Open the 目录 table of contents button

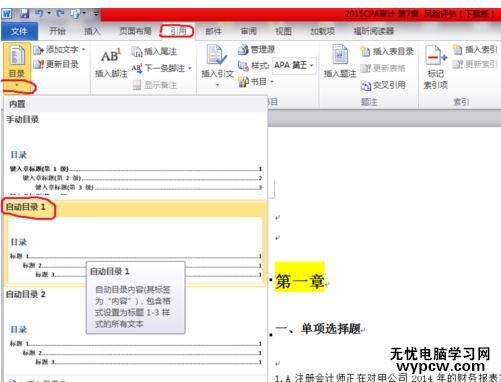[x=17, y=62]
